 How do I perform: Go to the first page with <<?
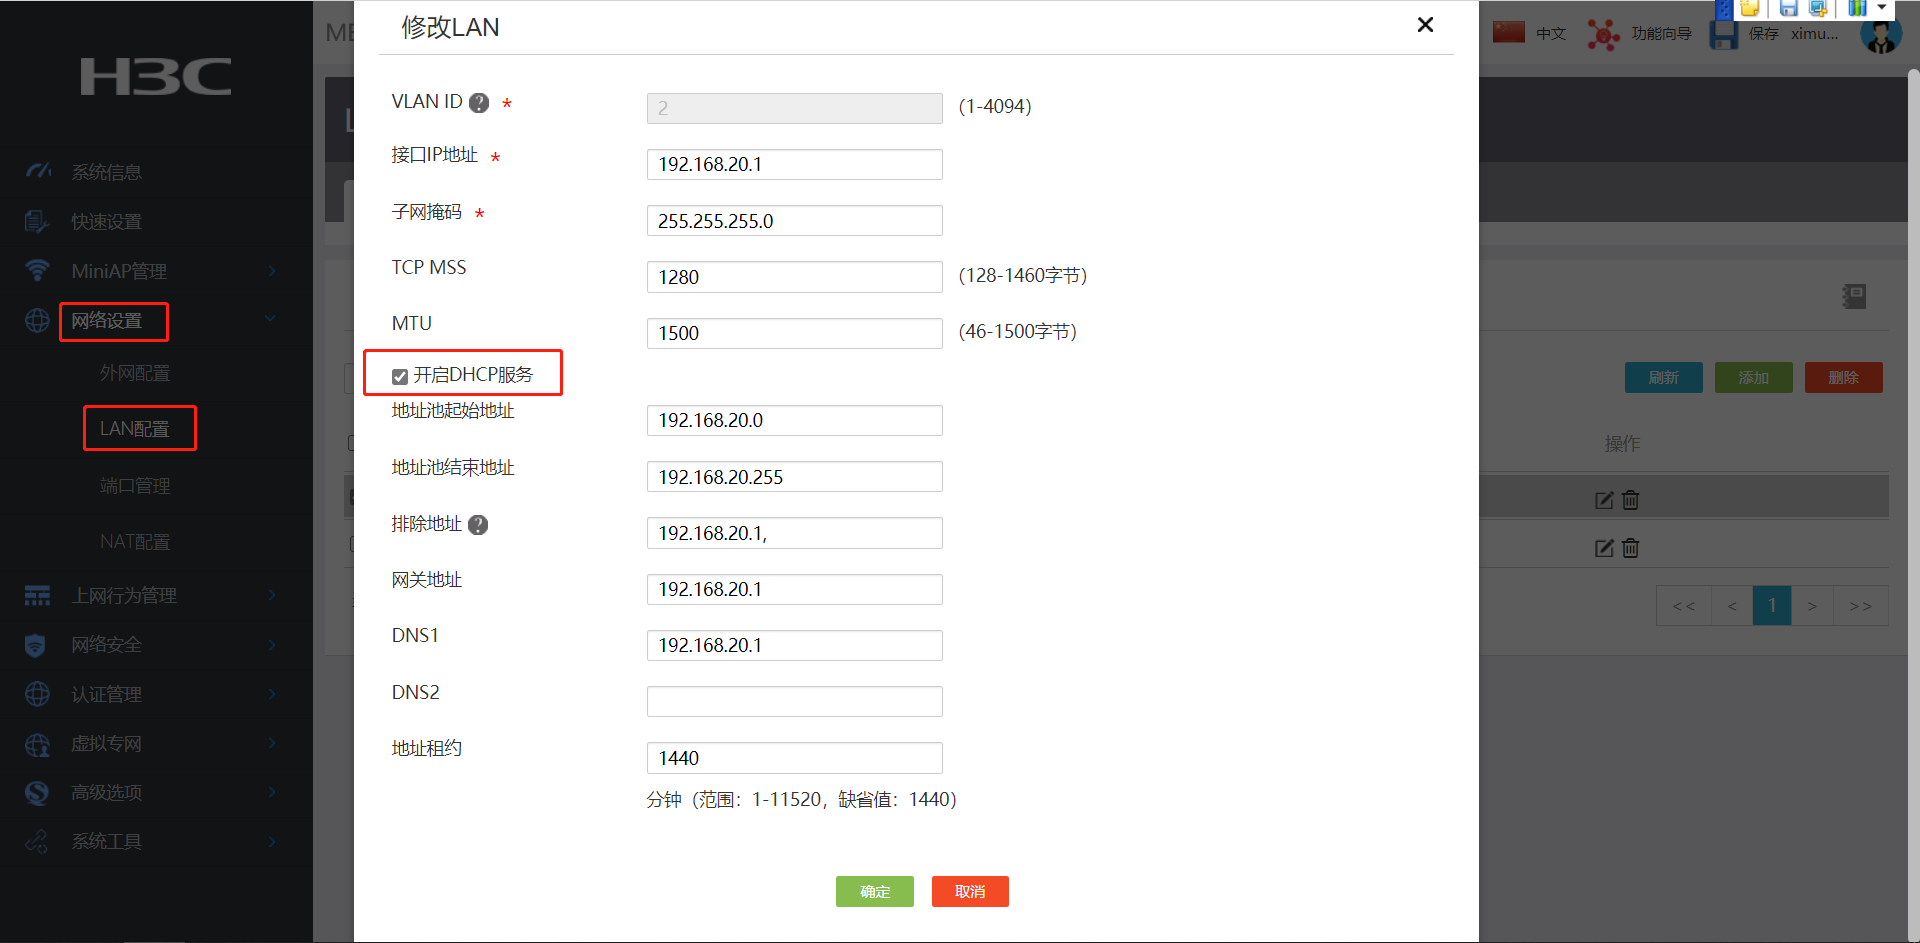(1684, 606)
